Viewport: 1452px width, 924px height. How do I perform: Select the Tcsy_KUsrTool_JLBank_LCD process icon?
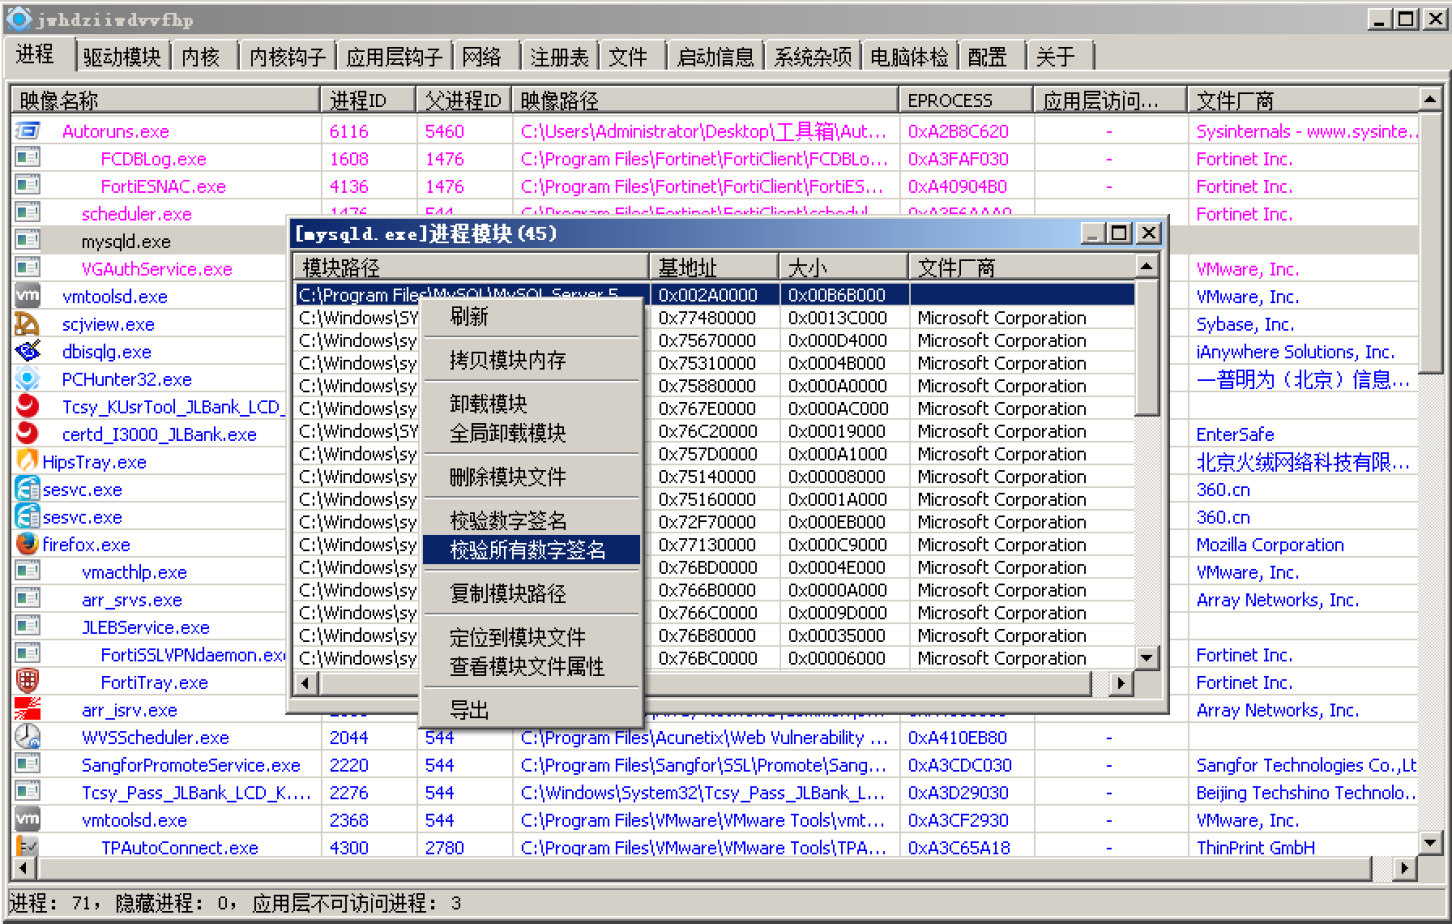pyautogui.click(x=27, y=407)
